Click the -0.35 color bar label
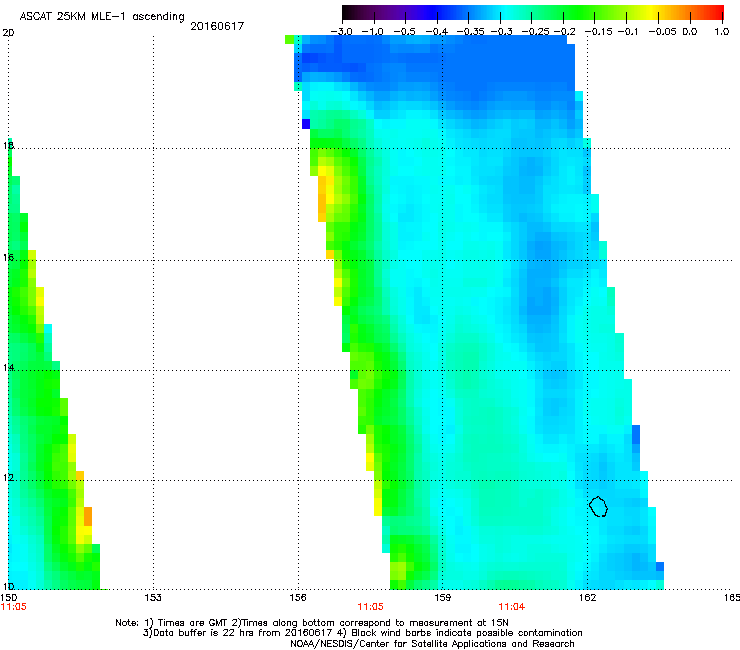 pyautogui.click(x=470, y=32)
